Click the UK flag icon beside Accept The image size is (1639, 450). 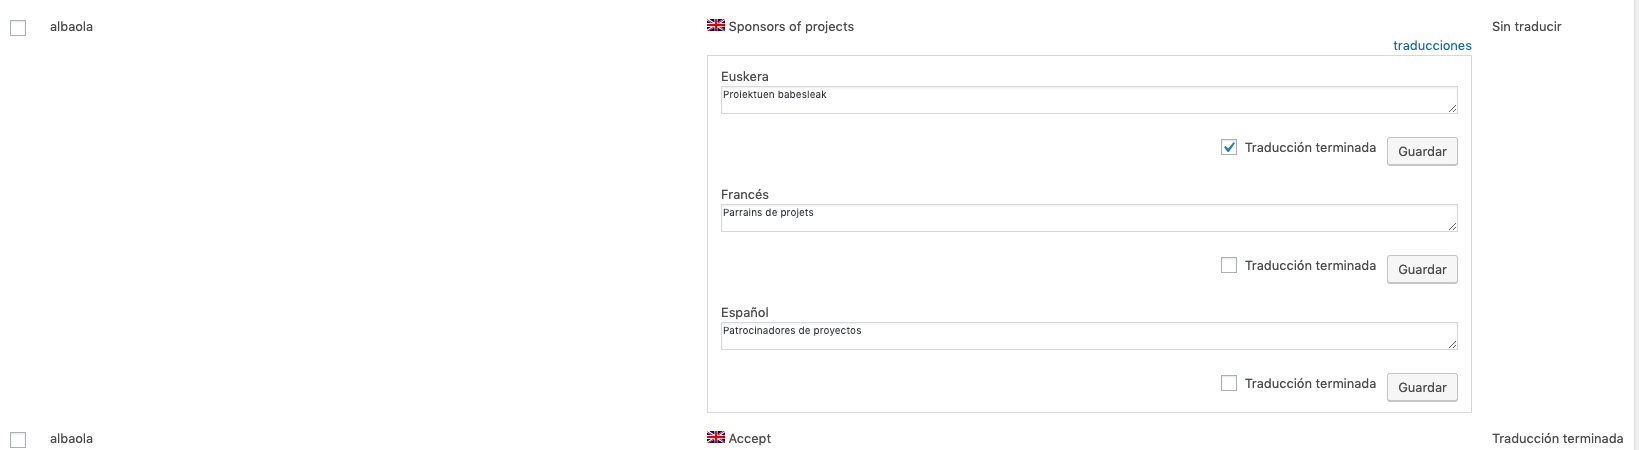point(716,437)
